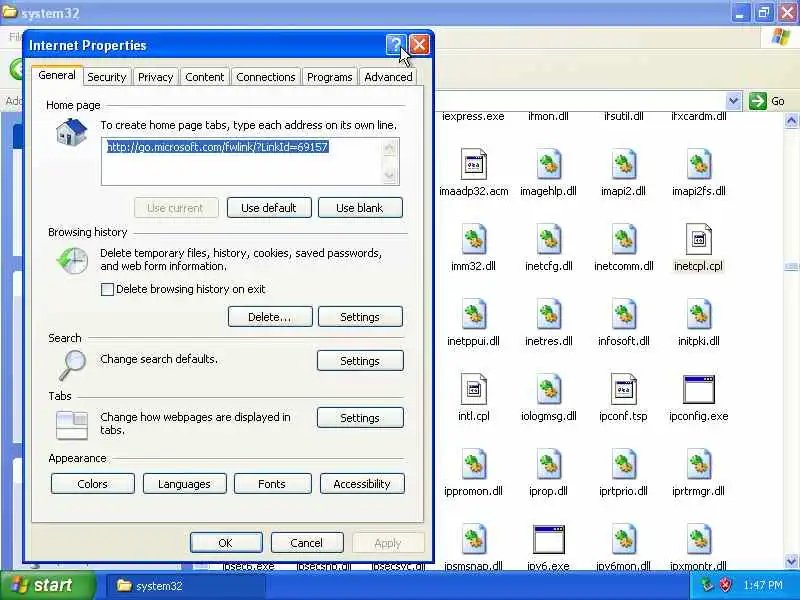Click the iexpress.exe file name
This screenshot has height=600, width=800.
coord(473,116)
